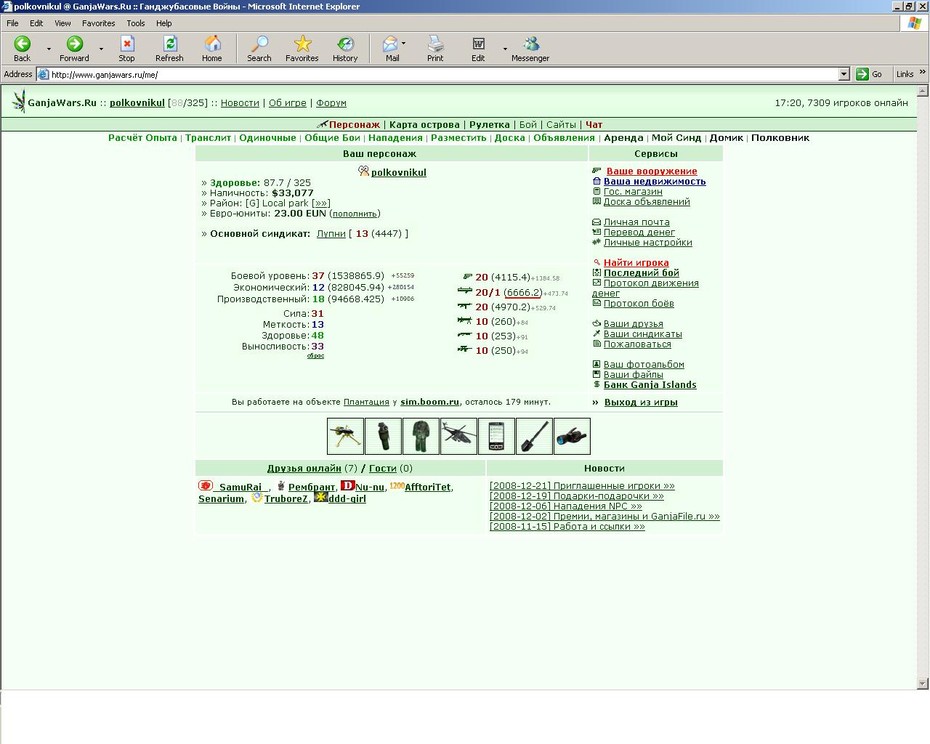Open Ваша недвижимость service link
Image resolution: width=930 pixels, height=744 pixels.
click(x=654, y=182)
